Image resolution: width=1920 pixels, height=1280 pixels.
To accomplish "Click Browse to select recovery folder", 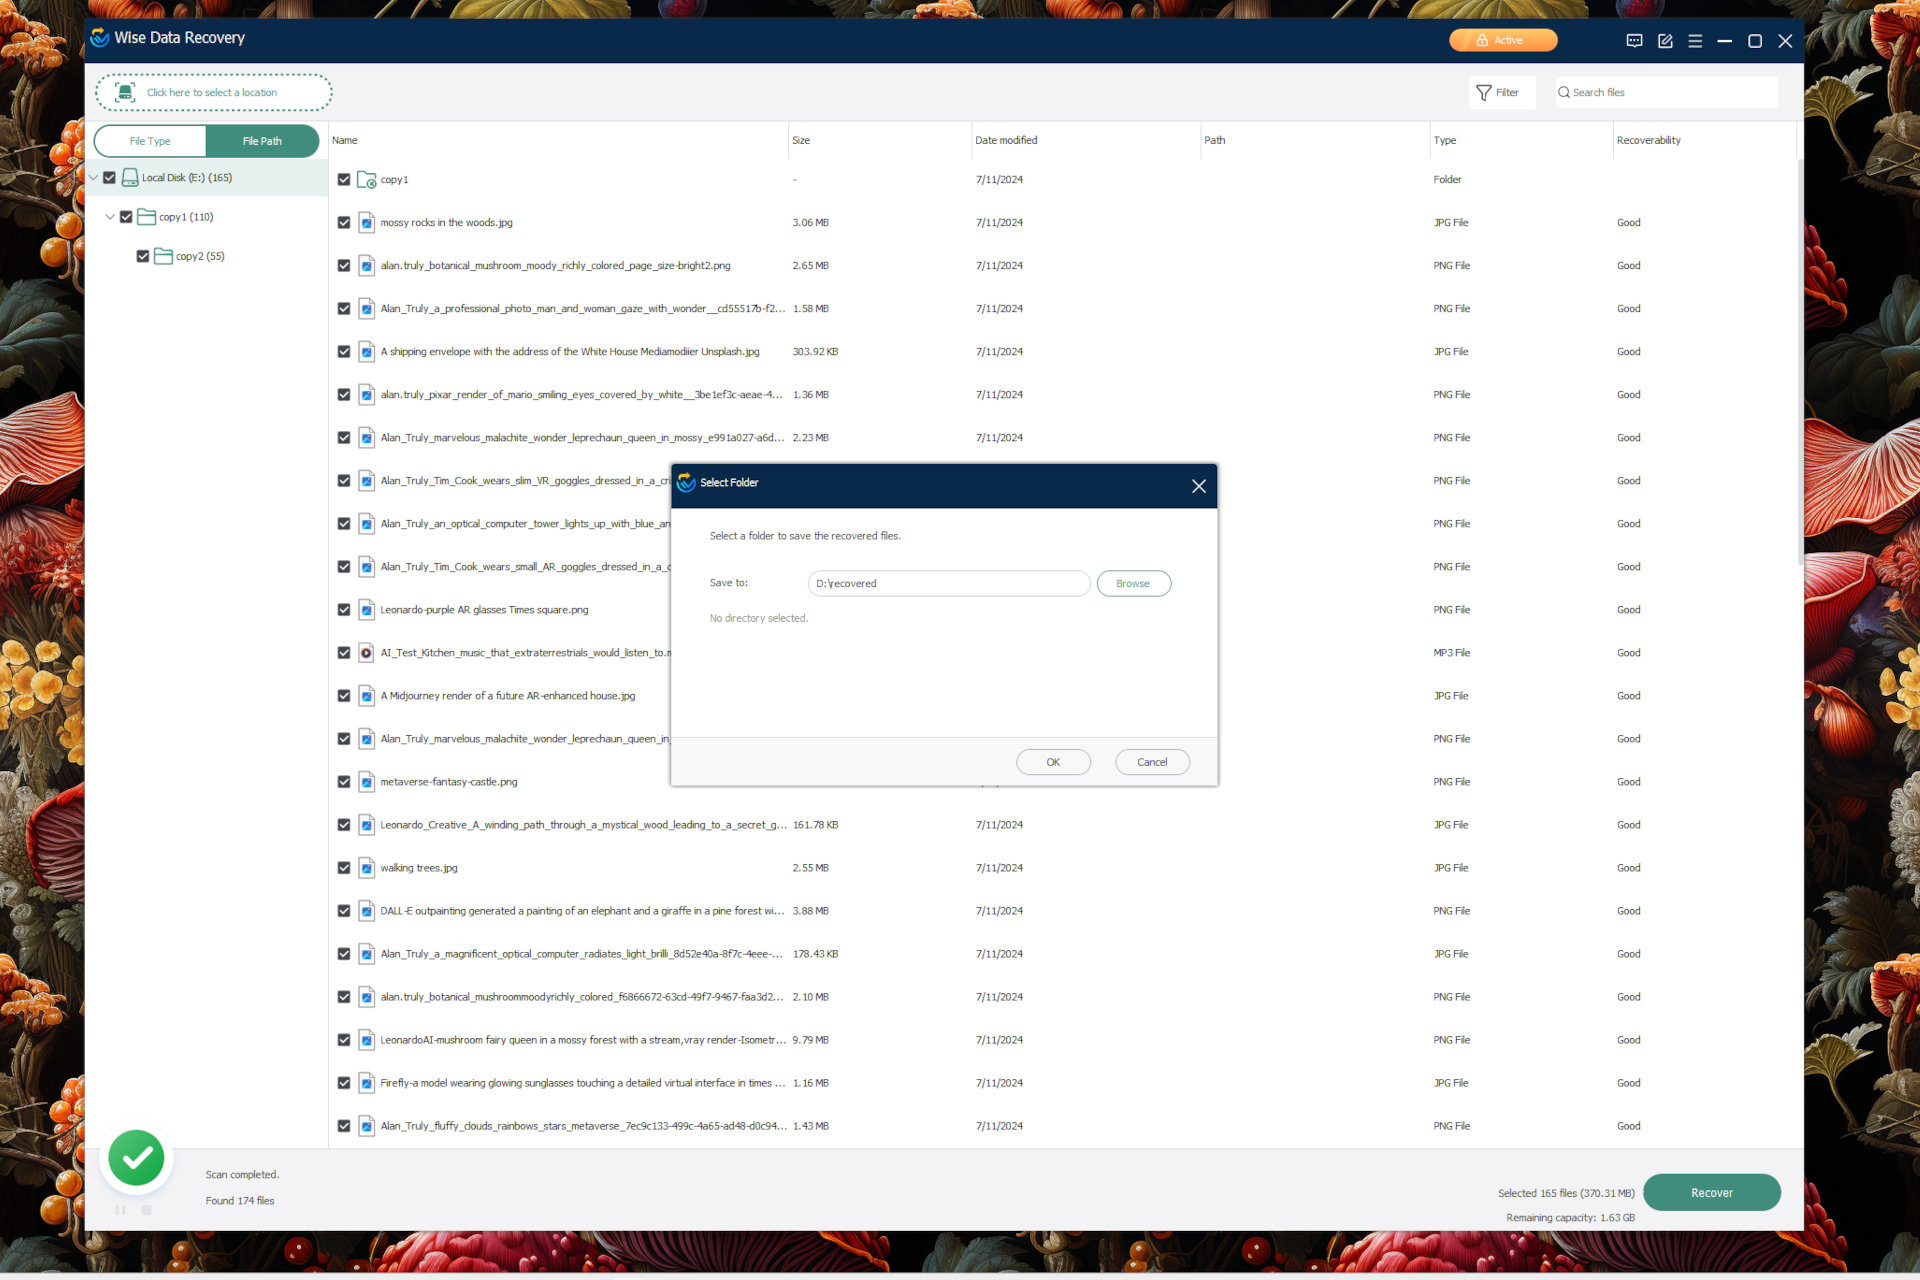I will click(x=1133, y=581).
